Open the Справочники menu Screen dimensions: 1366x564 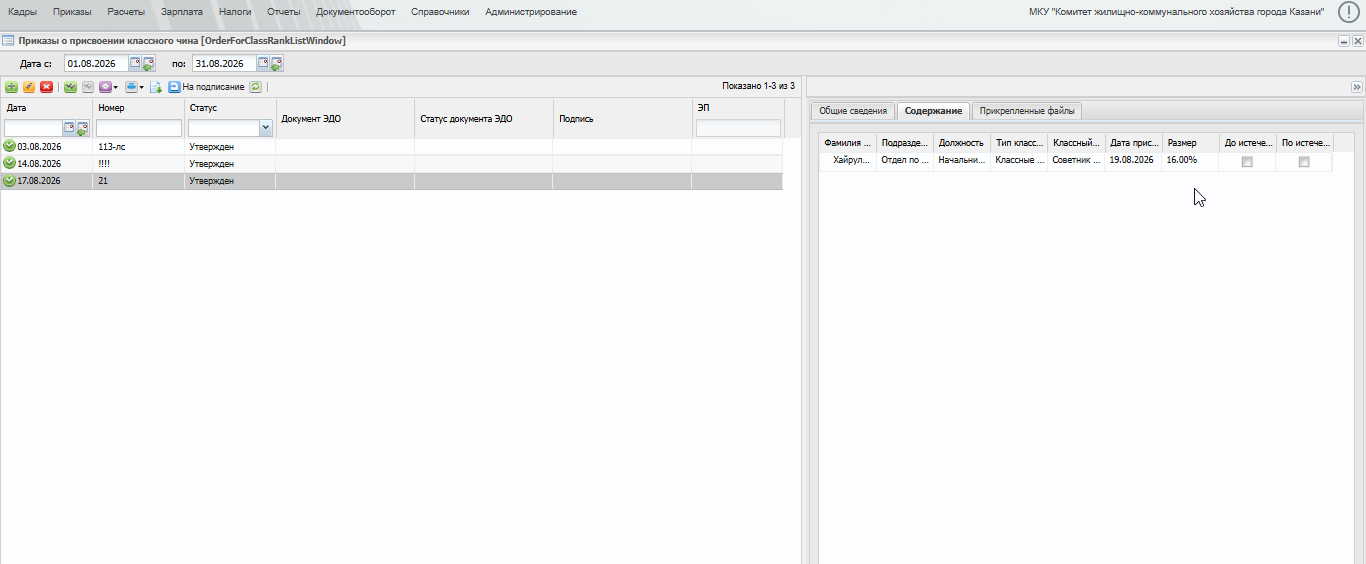point(440,12)
